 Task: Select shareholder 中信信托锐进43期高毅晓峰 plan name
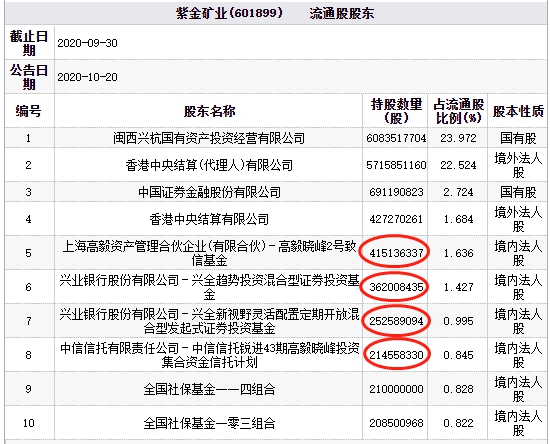209,355
